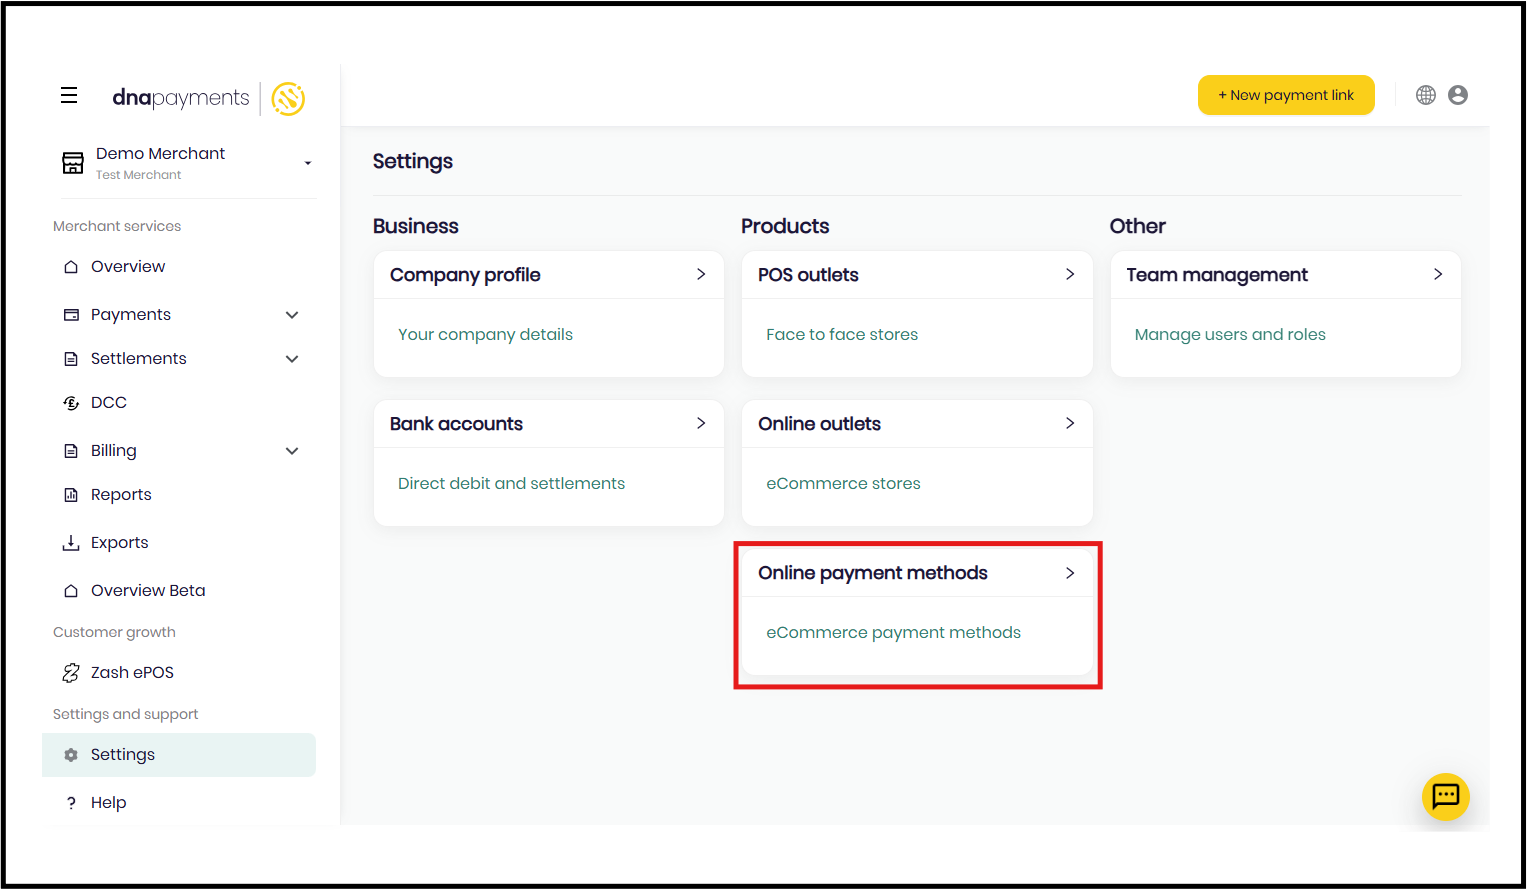
Task: Open the live chat bubble icon
Action: (1445, 796)
